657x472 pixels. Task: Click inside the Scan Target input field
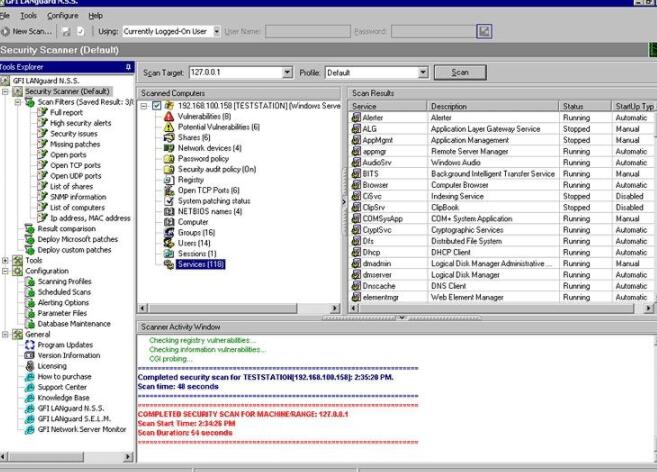click(x=236, y=73)
